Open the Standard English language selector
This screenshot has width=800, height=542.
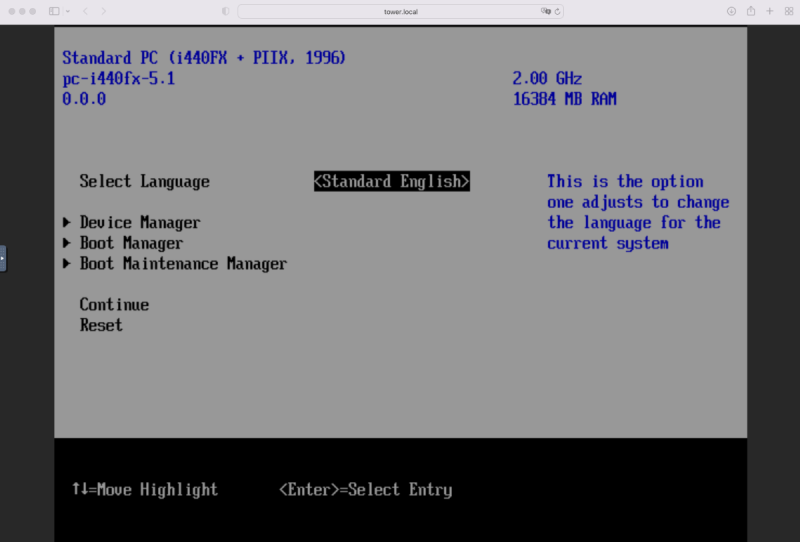pyautogui.click(x=391, y=181)
